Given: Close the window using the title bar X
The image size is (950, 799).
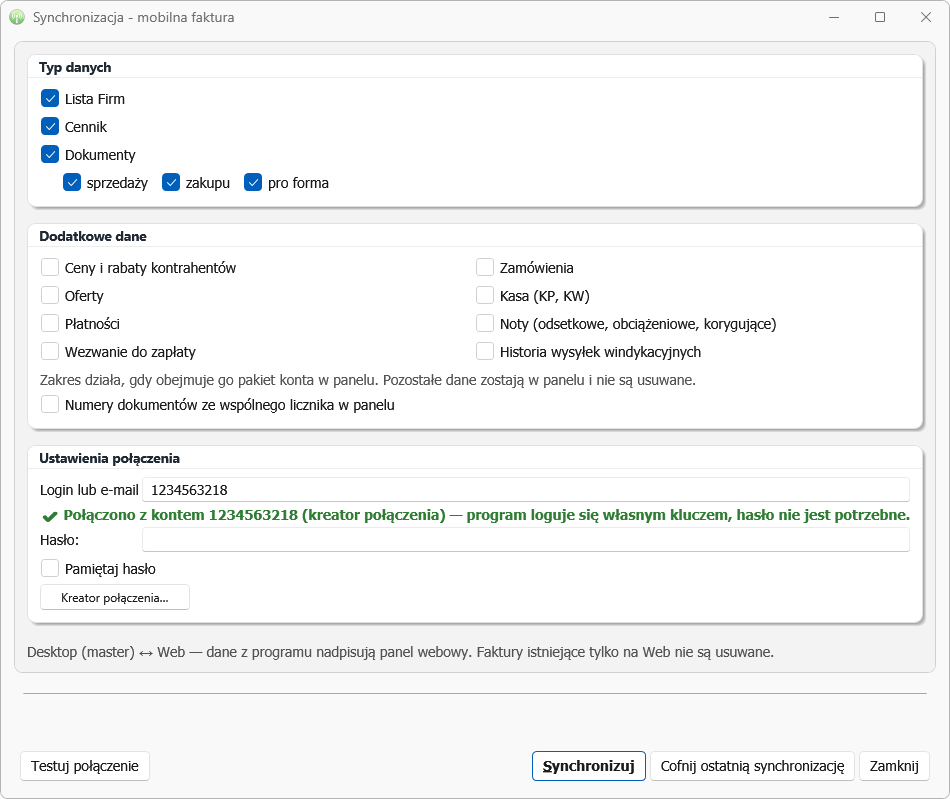Looking at the screenshot, I should click(926, 17).
